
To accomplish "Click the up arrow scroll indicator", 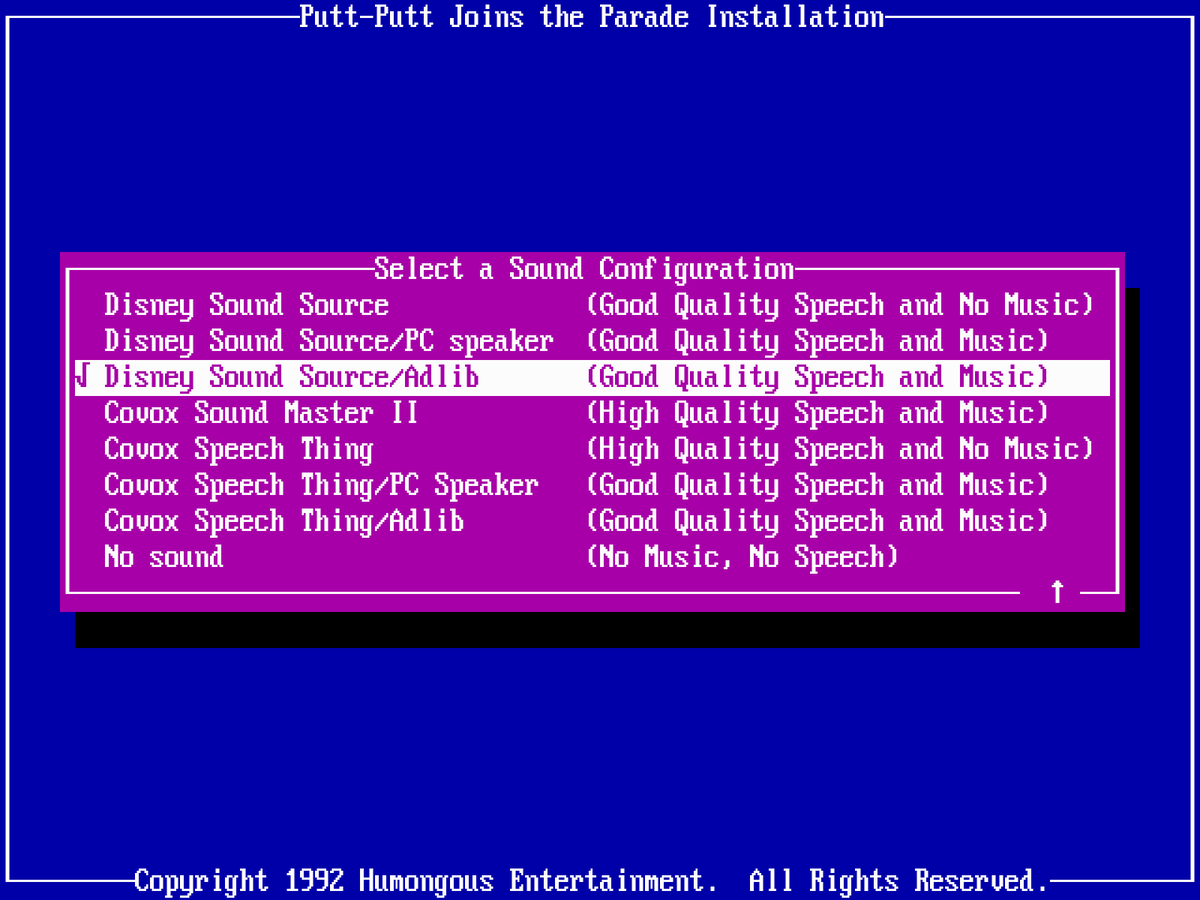I will point(1057,592).
